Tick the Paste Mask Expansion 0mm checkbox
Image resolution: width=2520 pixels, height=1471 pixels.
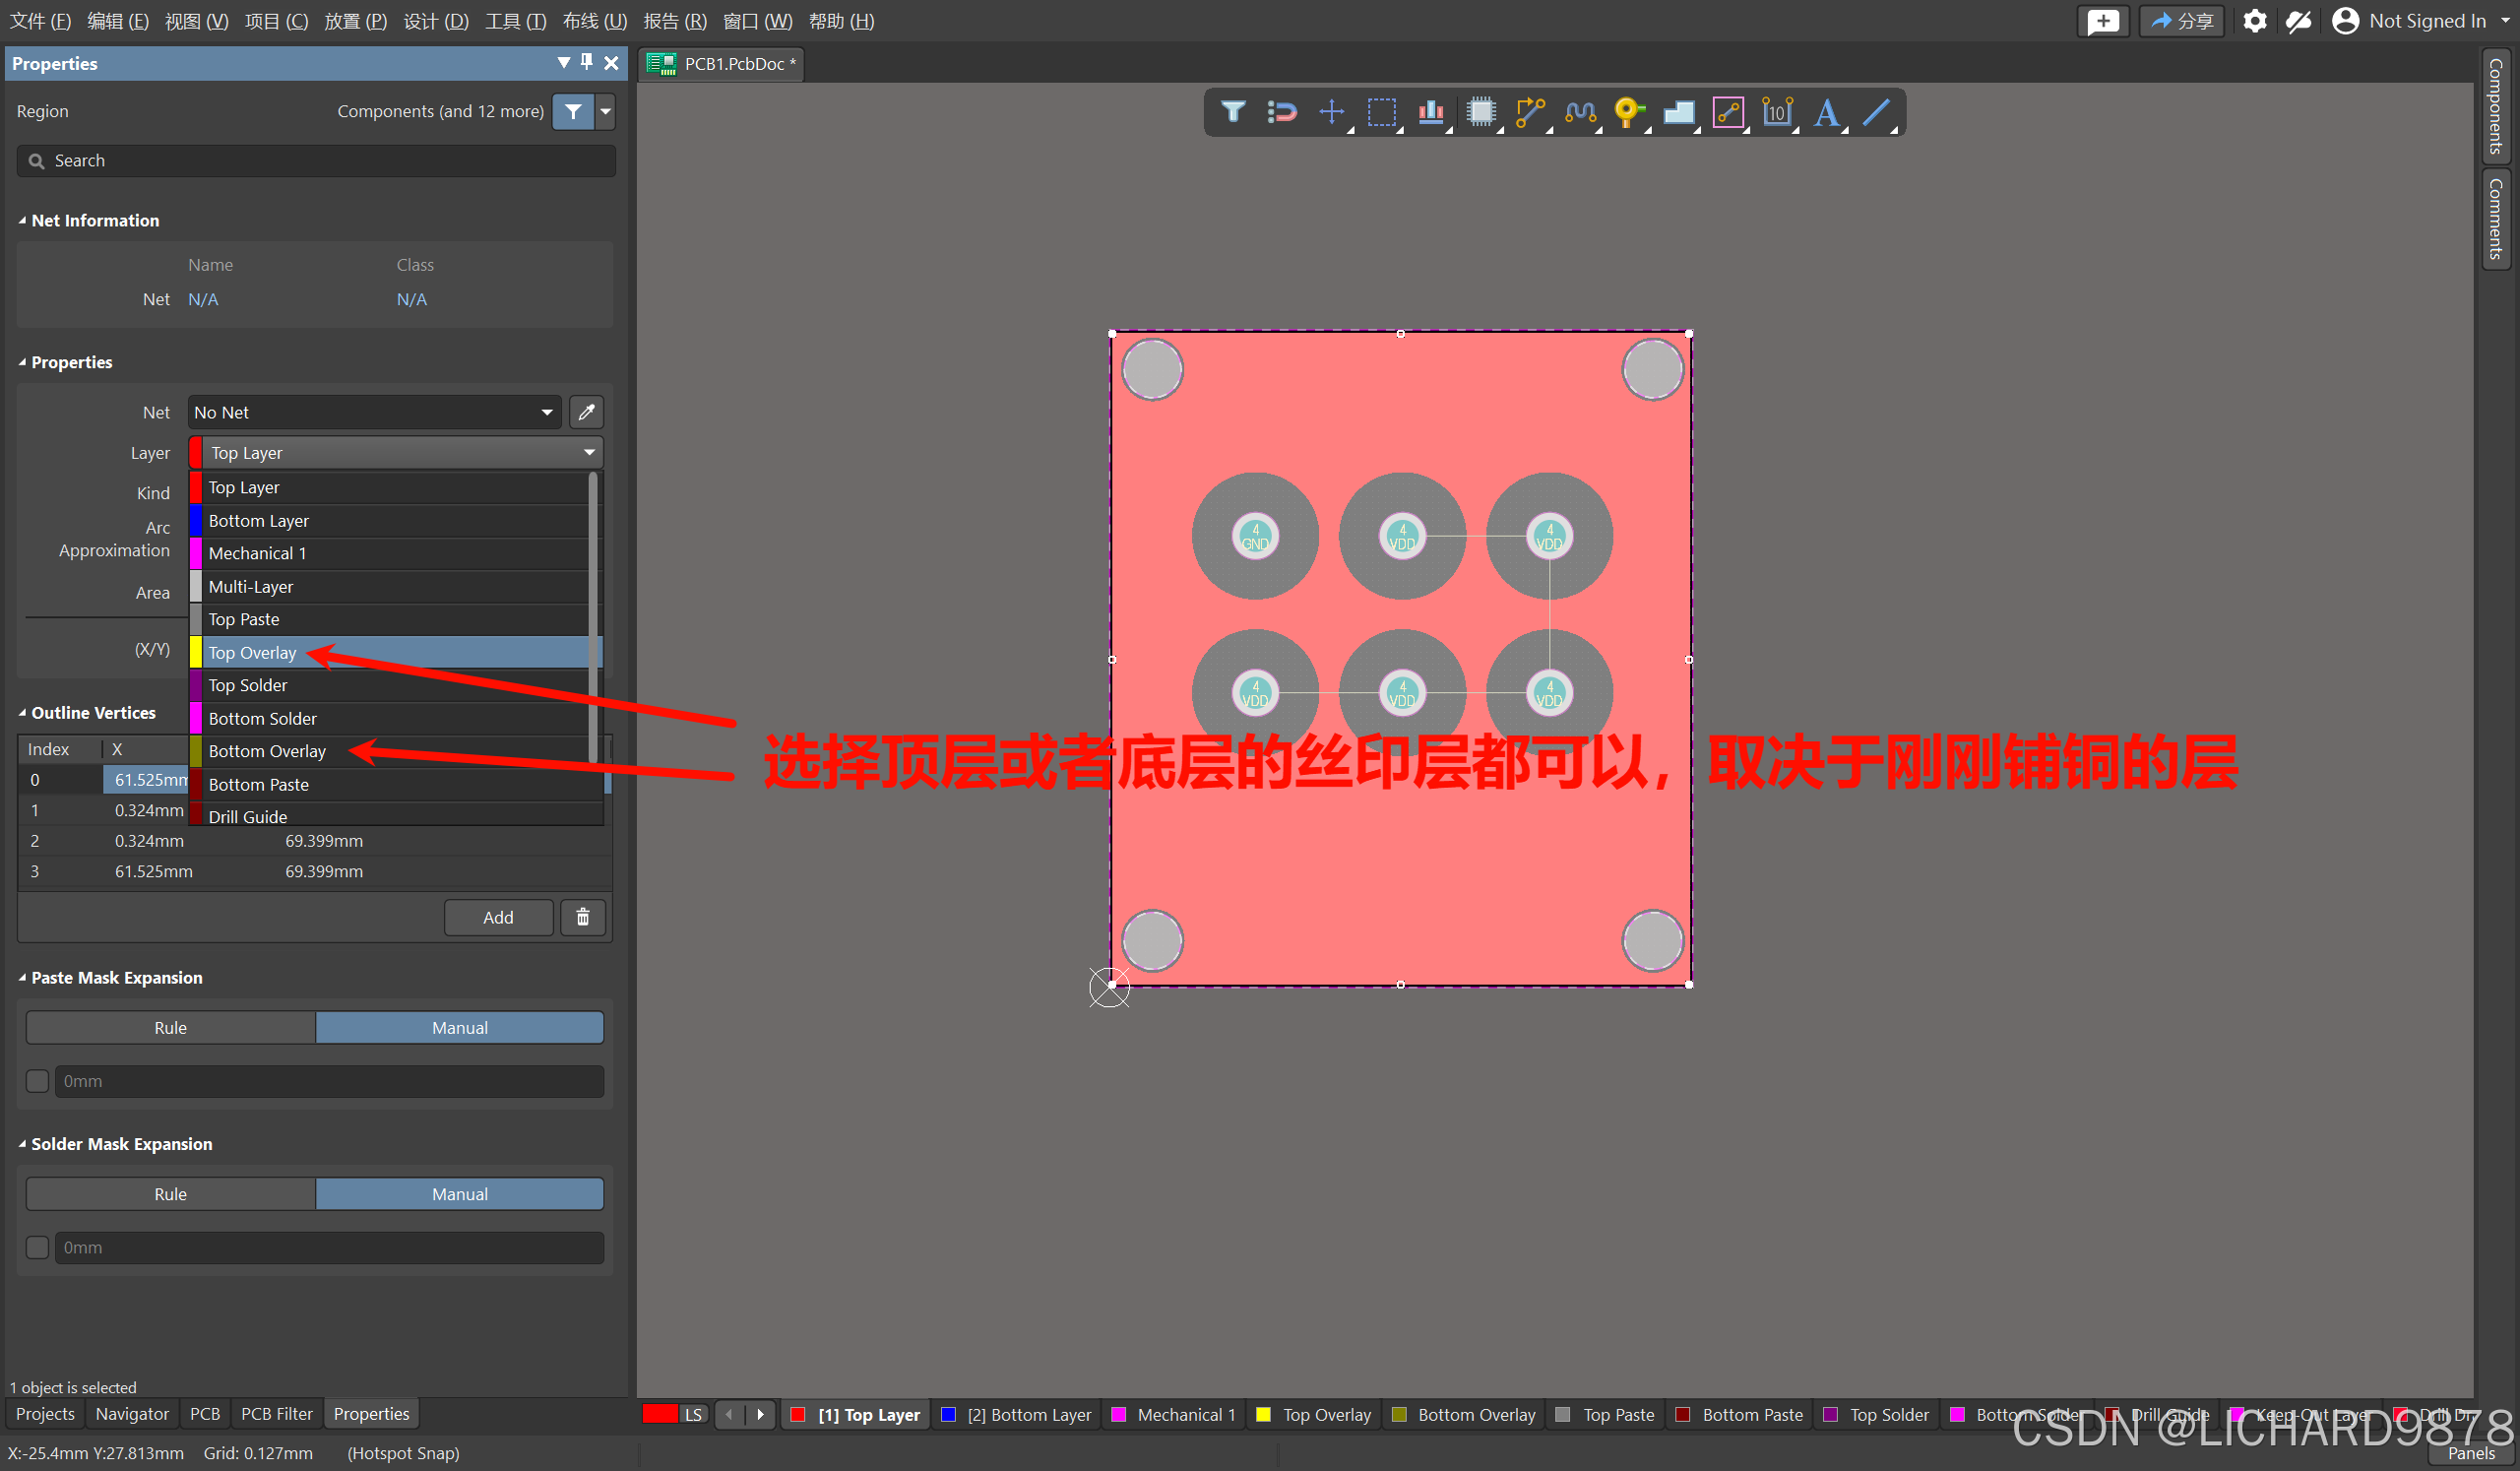pos(38,1081)
